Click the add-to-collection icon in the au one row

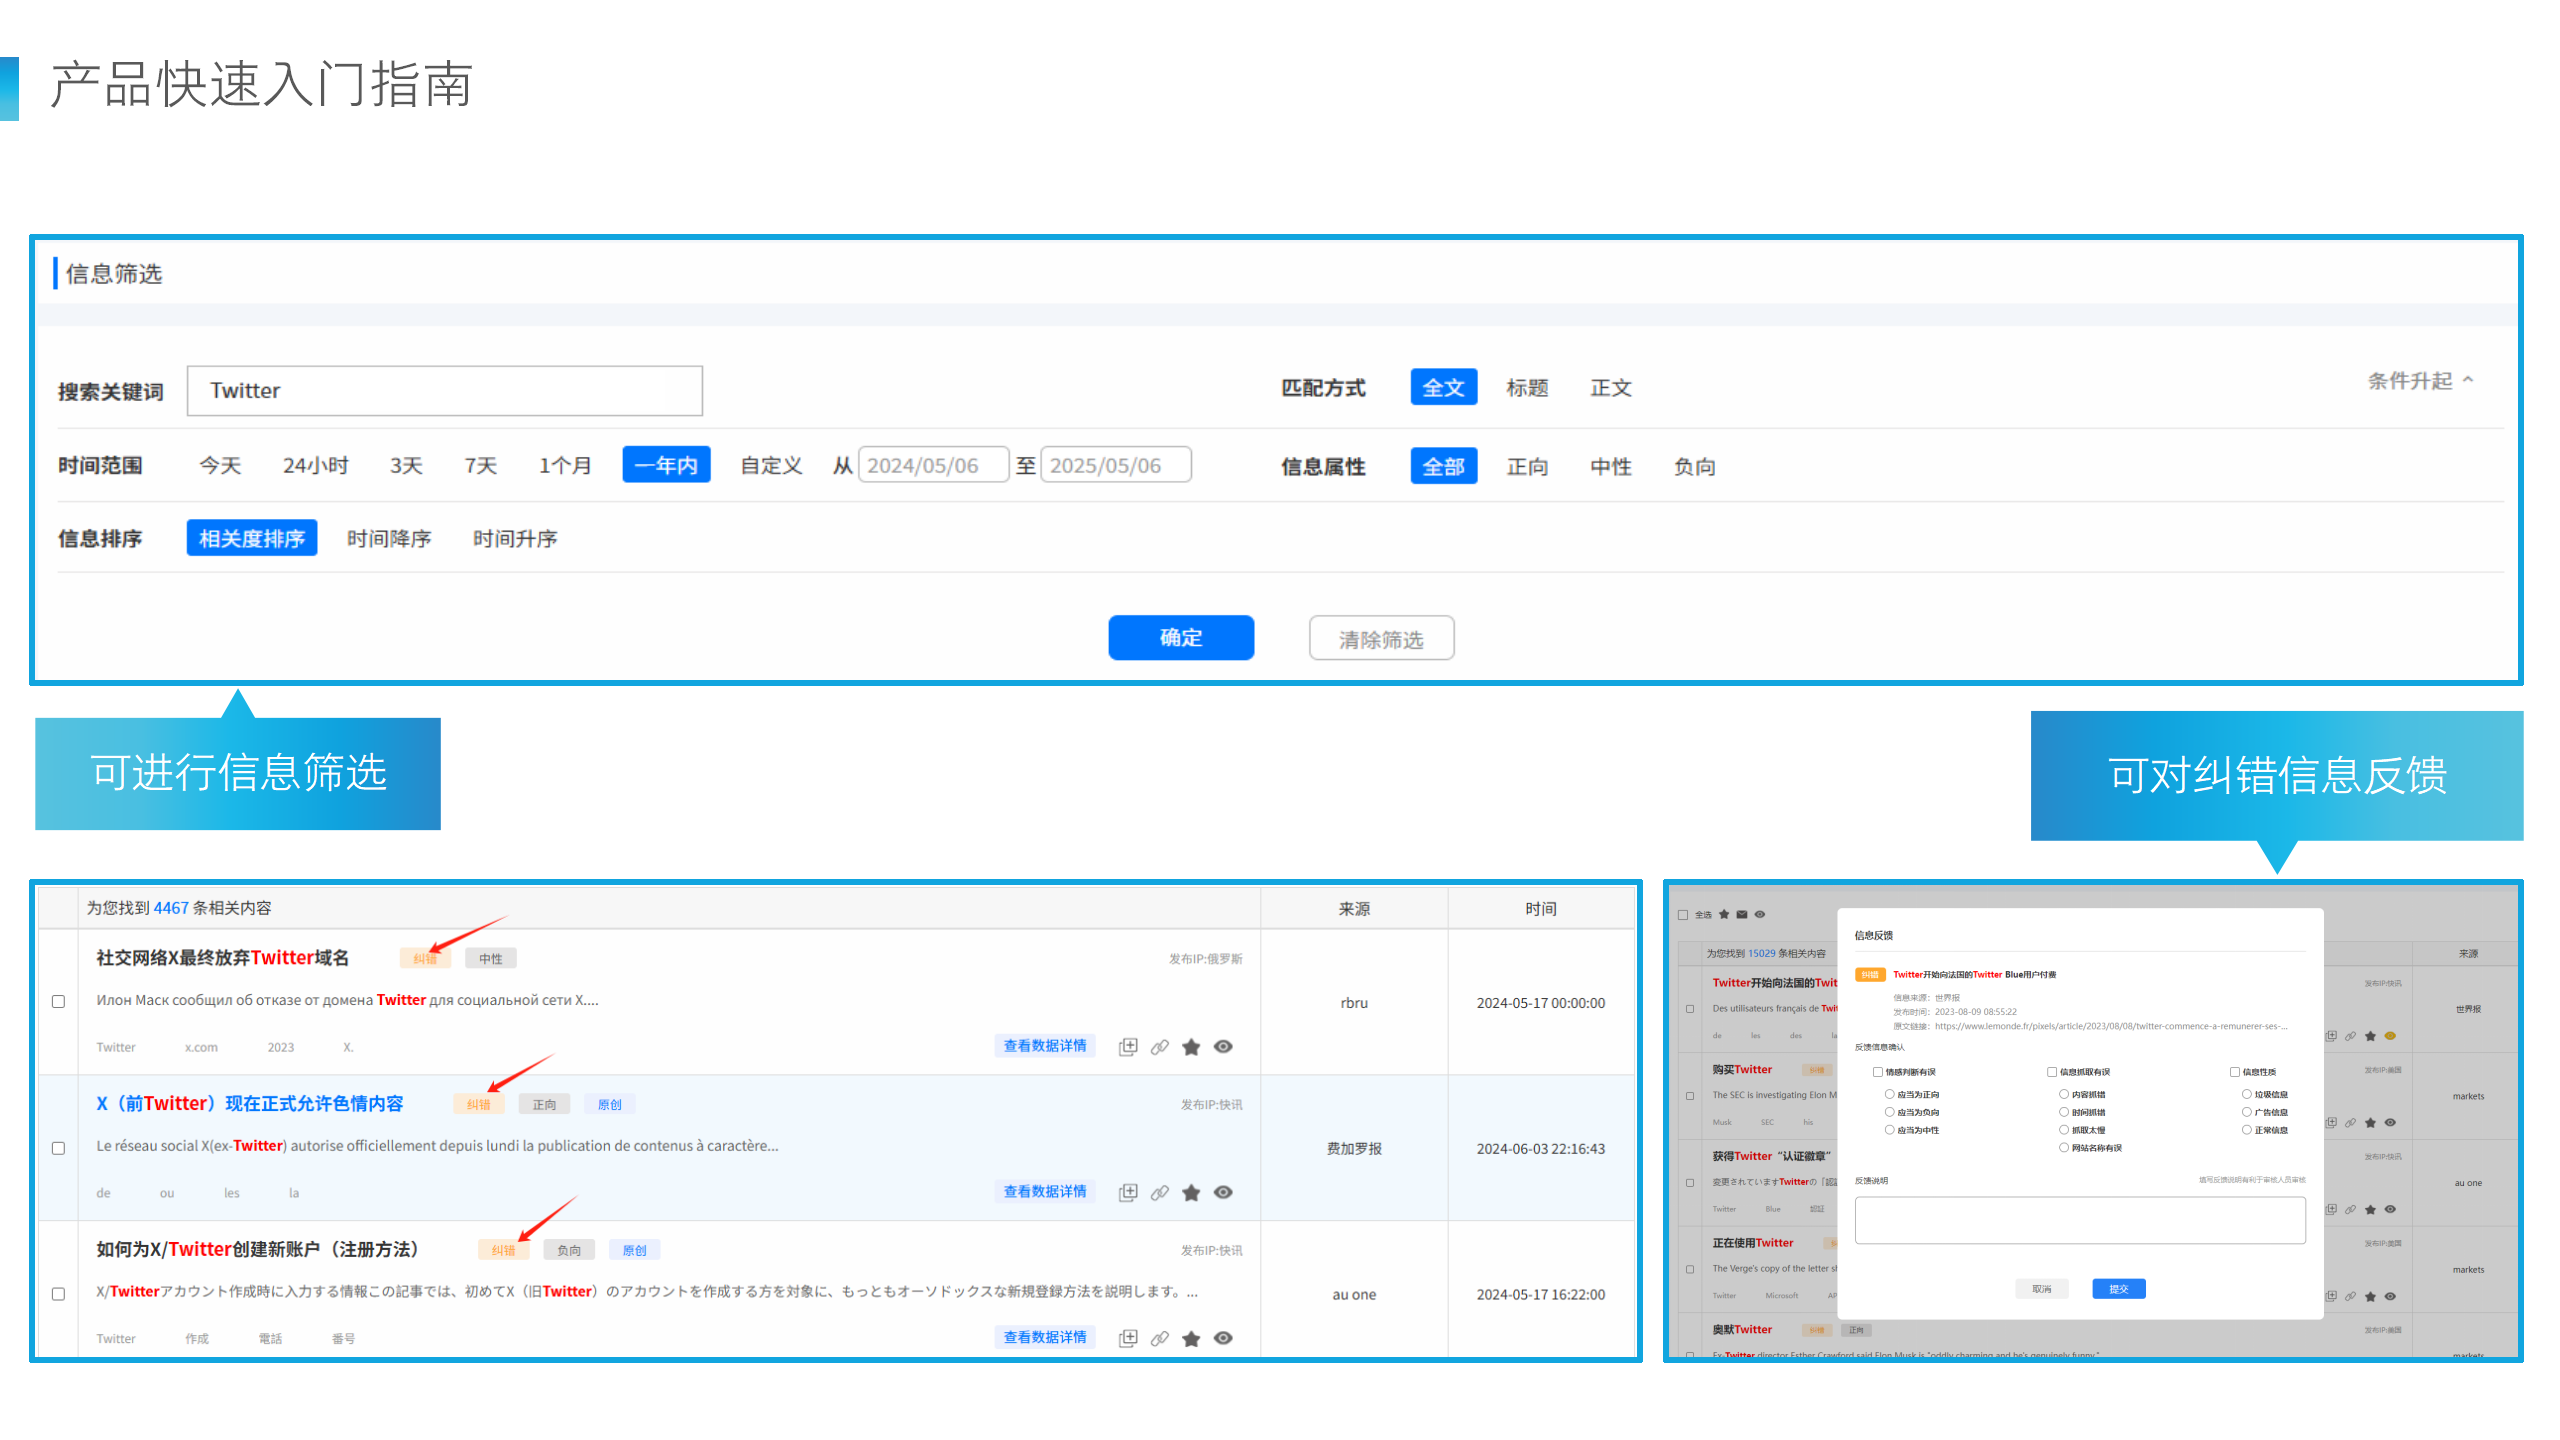pyautogui.click(x=1128, y=1338)
